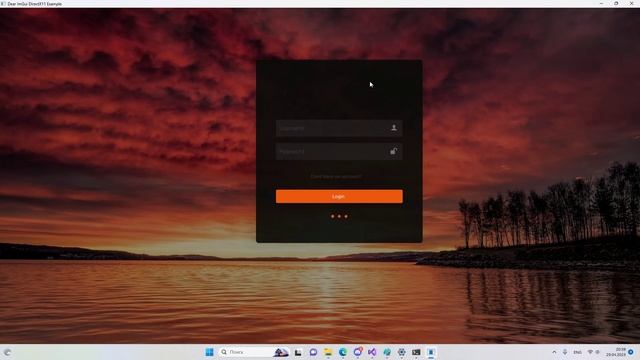Open Task View from the taskbar

[298, 352]
